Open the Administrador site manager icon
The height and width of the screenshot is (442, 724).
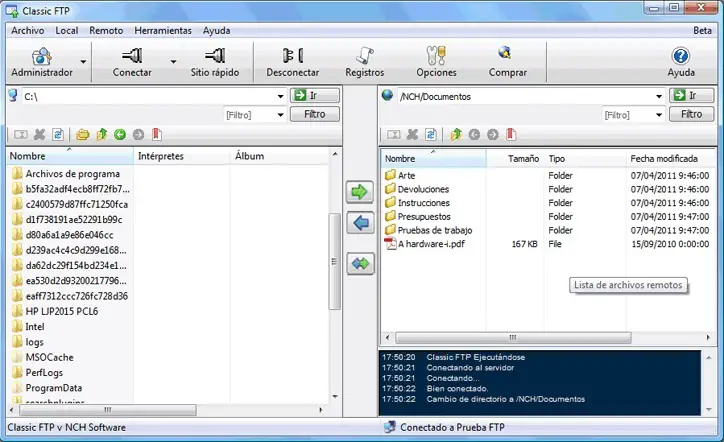coord(41,56)
